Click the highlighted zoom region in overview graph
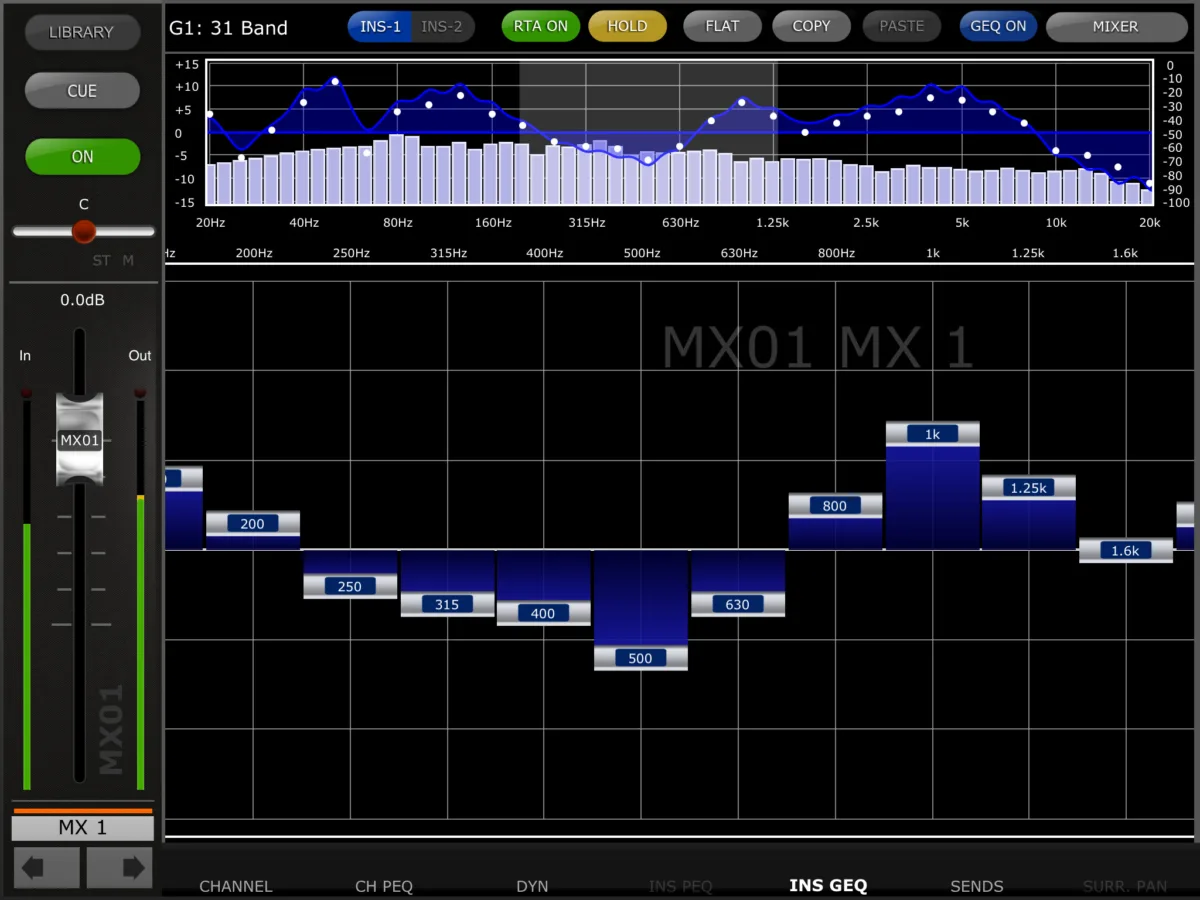This screenshot has height=900, width=1200. pyautogui.click(x=648, y=133)
